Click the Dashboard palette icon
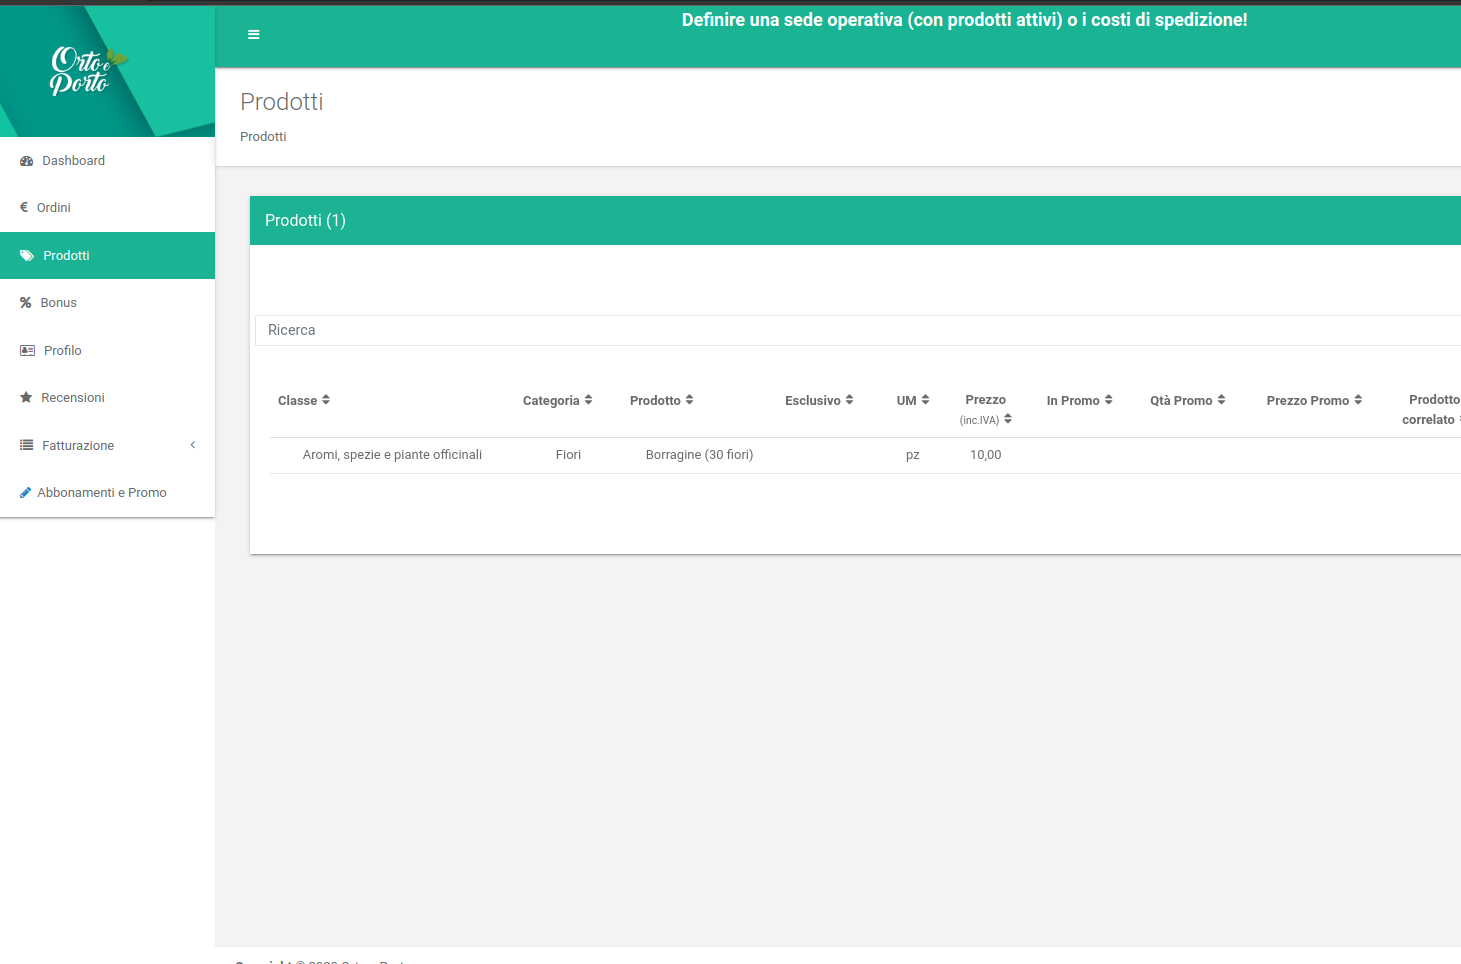 (x=27, y=161)
